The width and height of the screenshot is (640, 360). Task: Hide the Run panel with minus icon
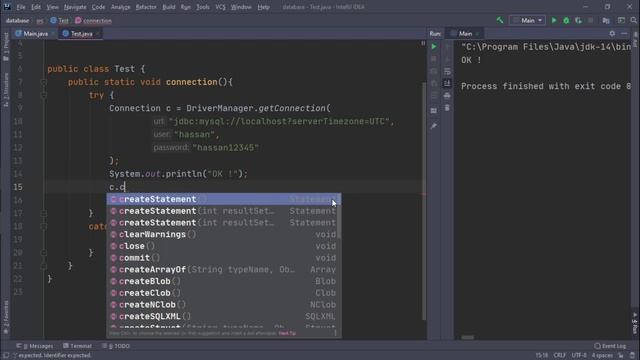[x=624, y=33]
